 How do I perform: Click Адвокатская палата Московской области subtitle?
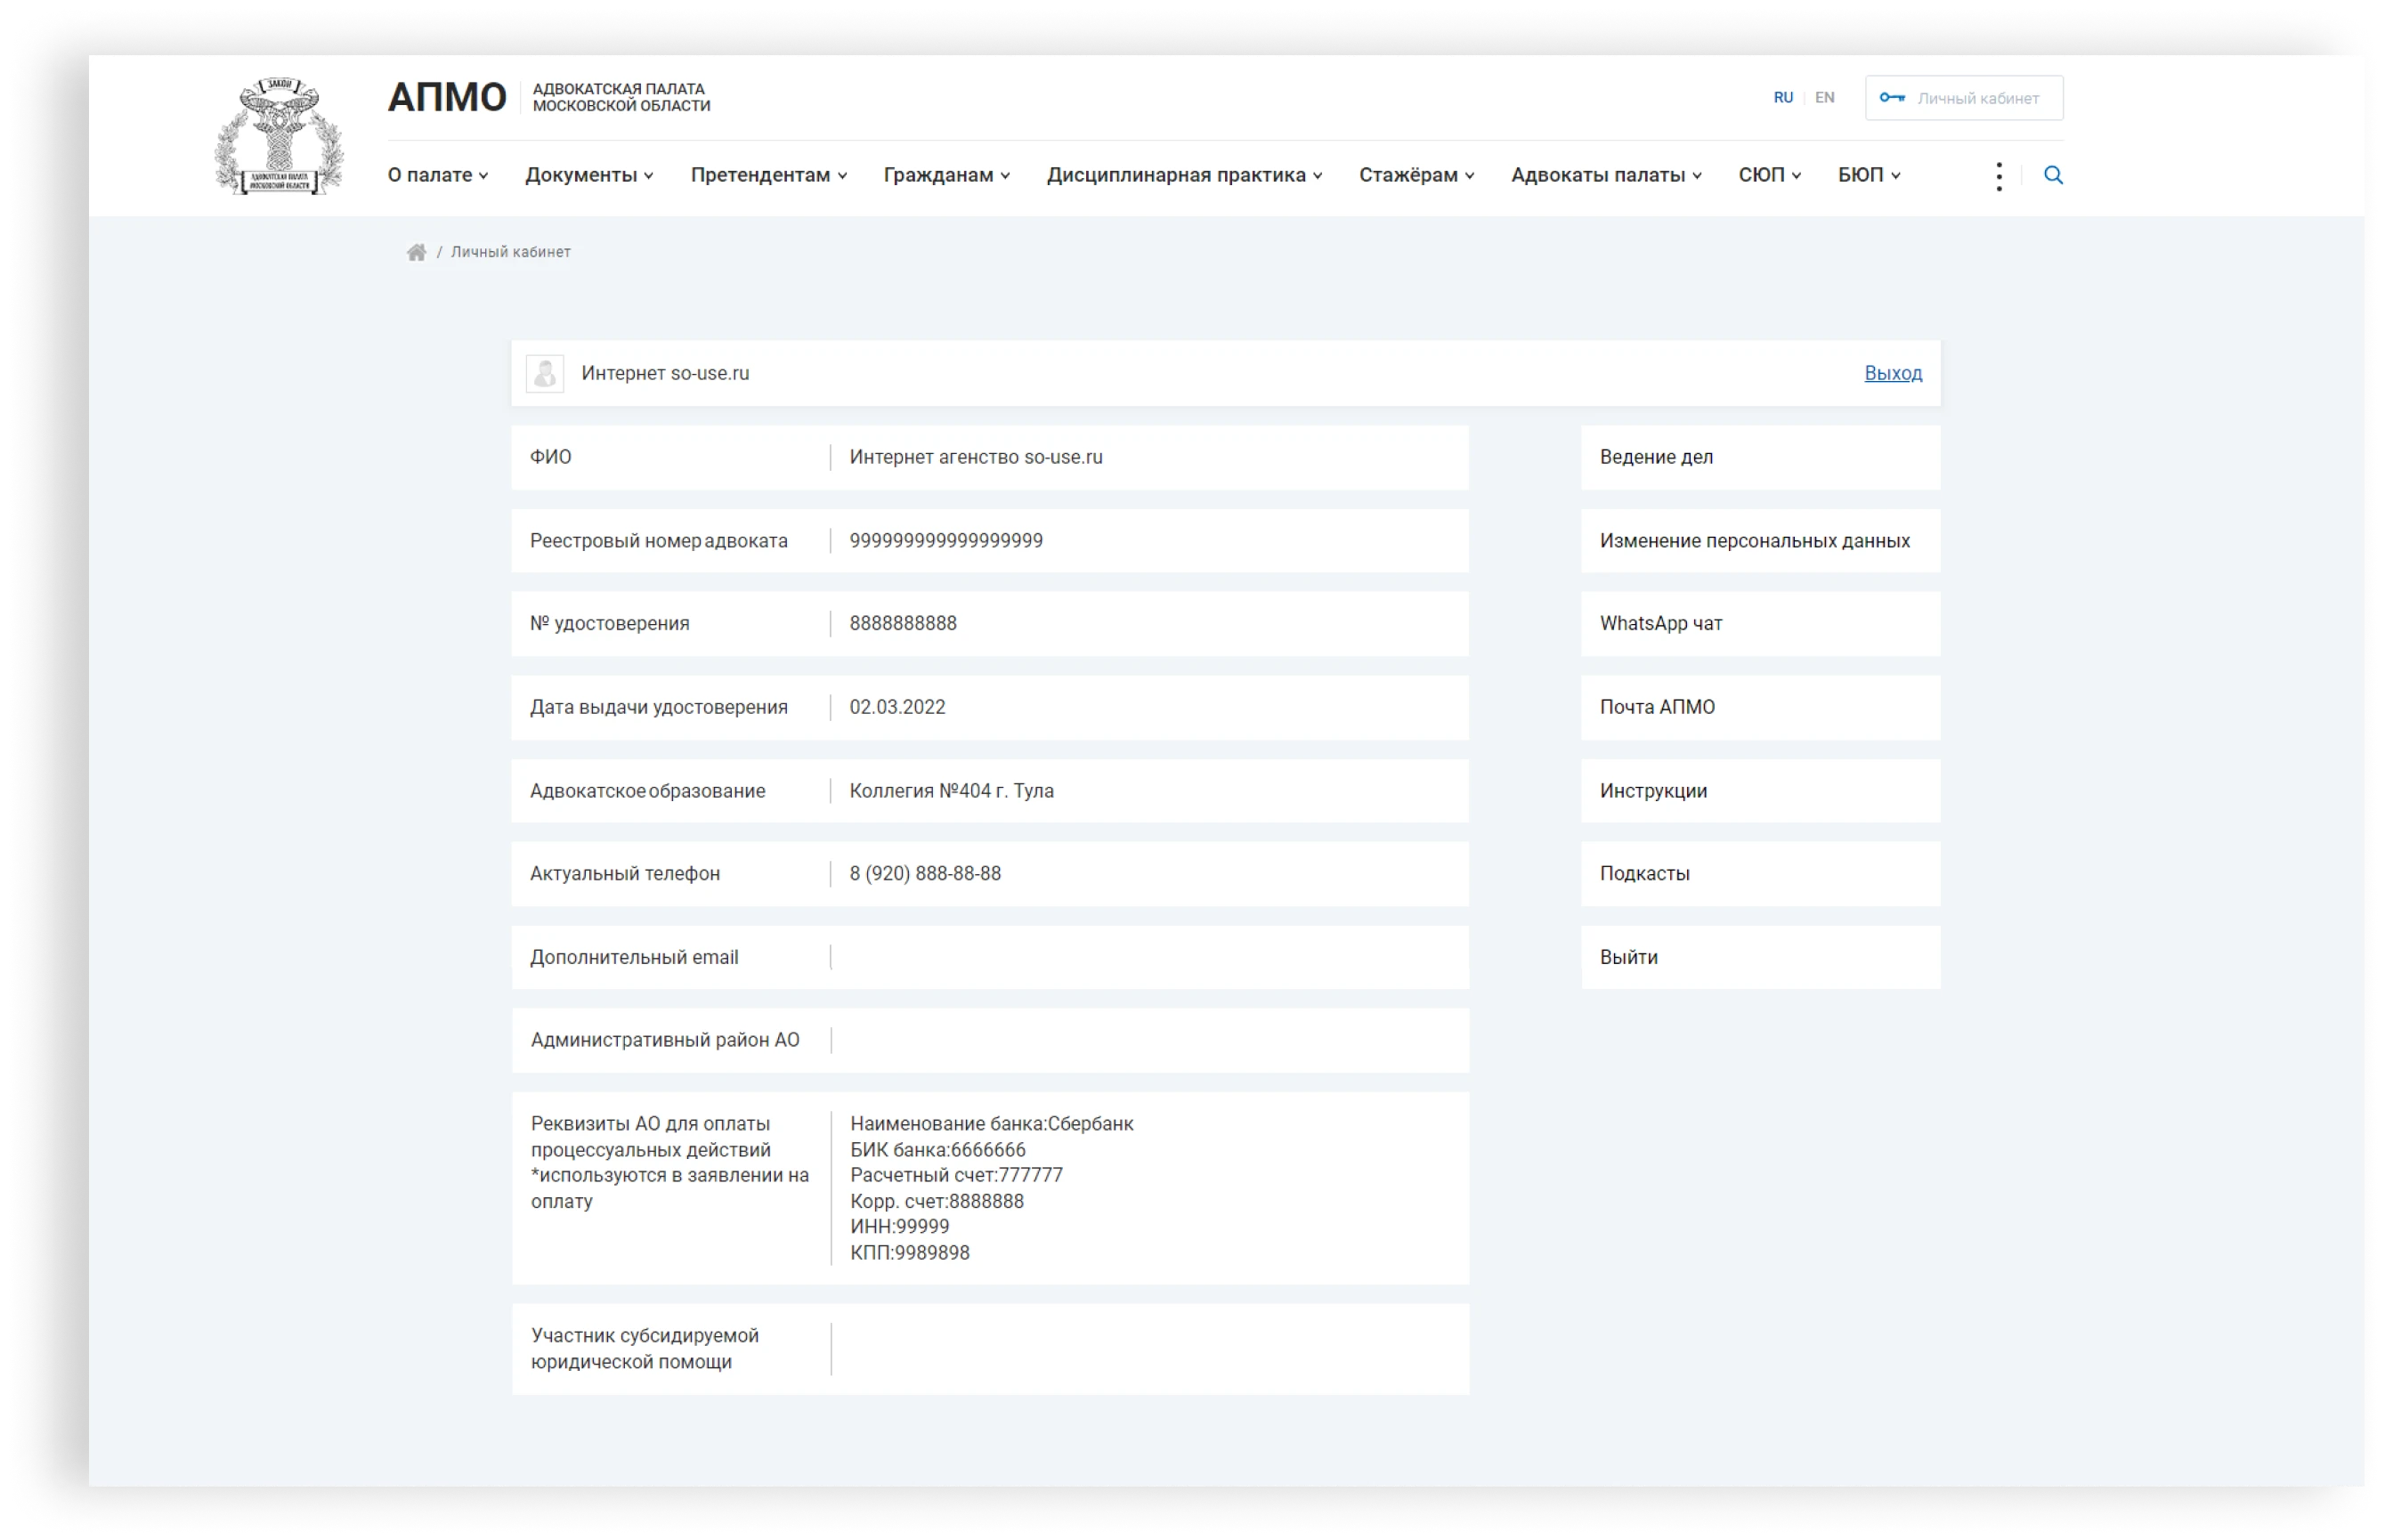point(621,98)
